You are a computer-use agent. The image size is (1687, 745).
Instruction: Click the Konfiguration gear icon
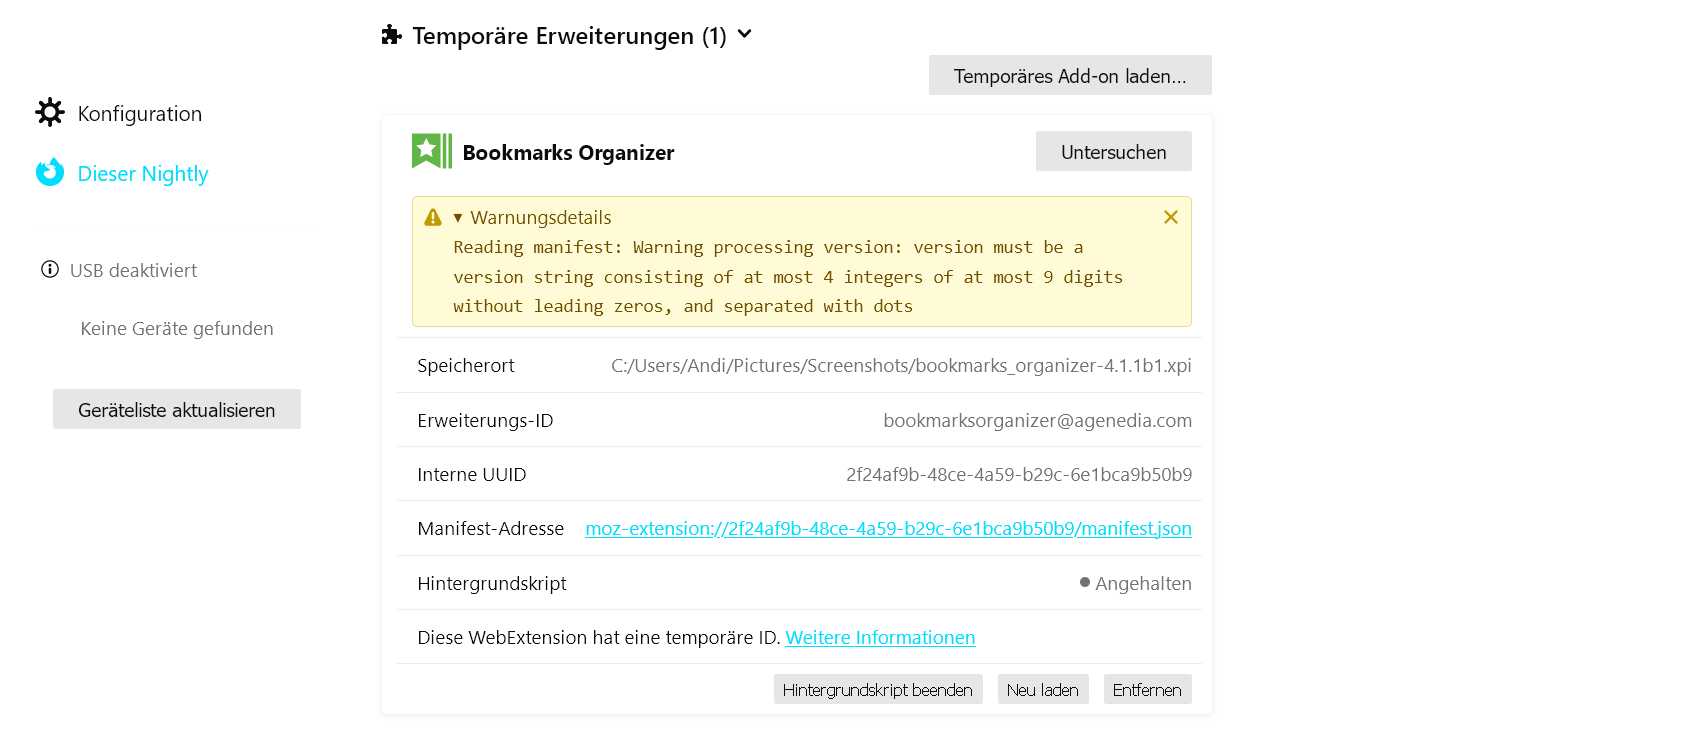[x=50, y=113]
